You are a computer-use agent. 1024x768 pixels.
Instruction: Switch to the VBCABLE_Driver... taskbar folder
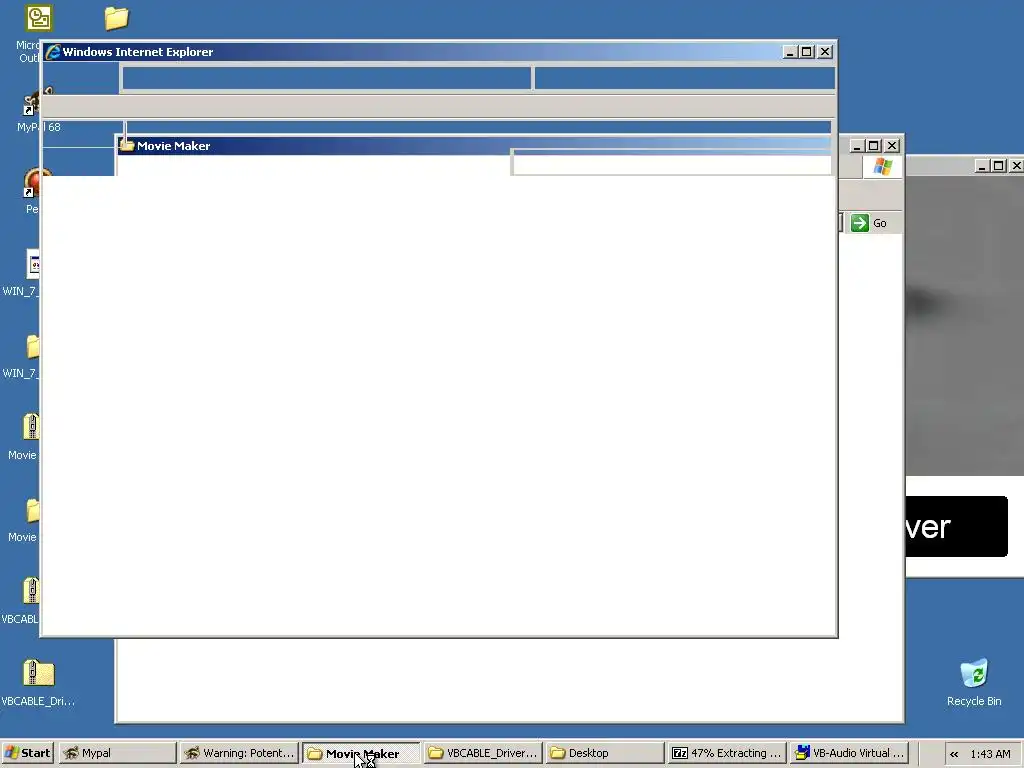[483, 753]
